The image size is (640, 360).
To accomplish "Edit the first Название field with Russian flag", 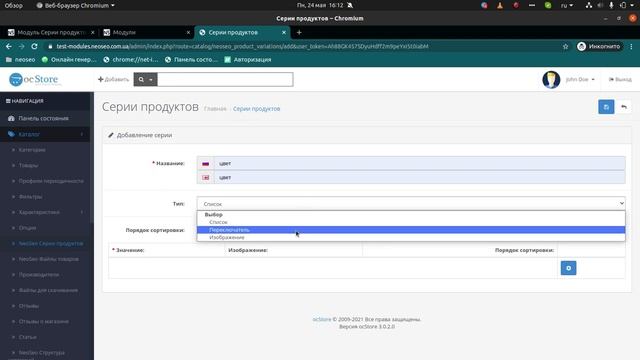I will click(x=420, y=163).
